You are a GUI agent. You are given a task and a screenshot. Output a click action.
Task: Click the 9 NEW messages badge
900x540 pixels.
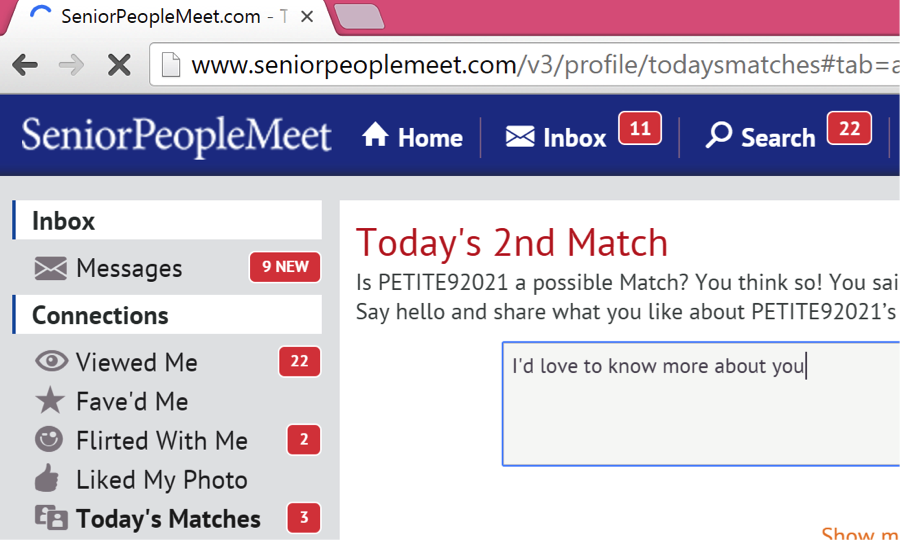point(285,267)
